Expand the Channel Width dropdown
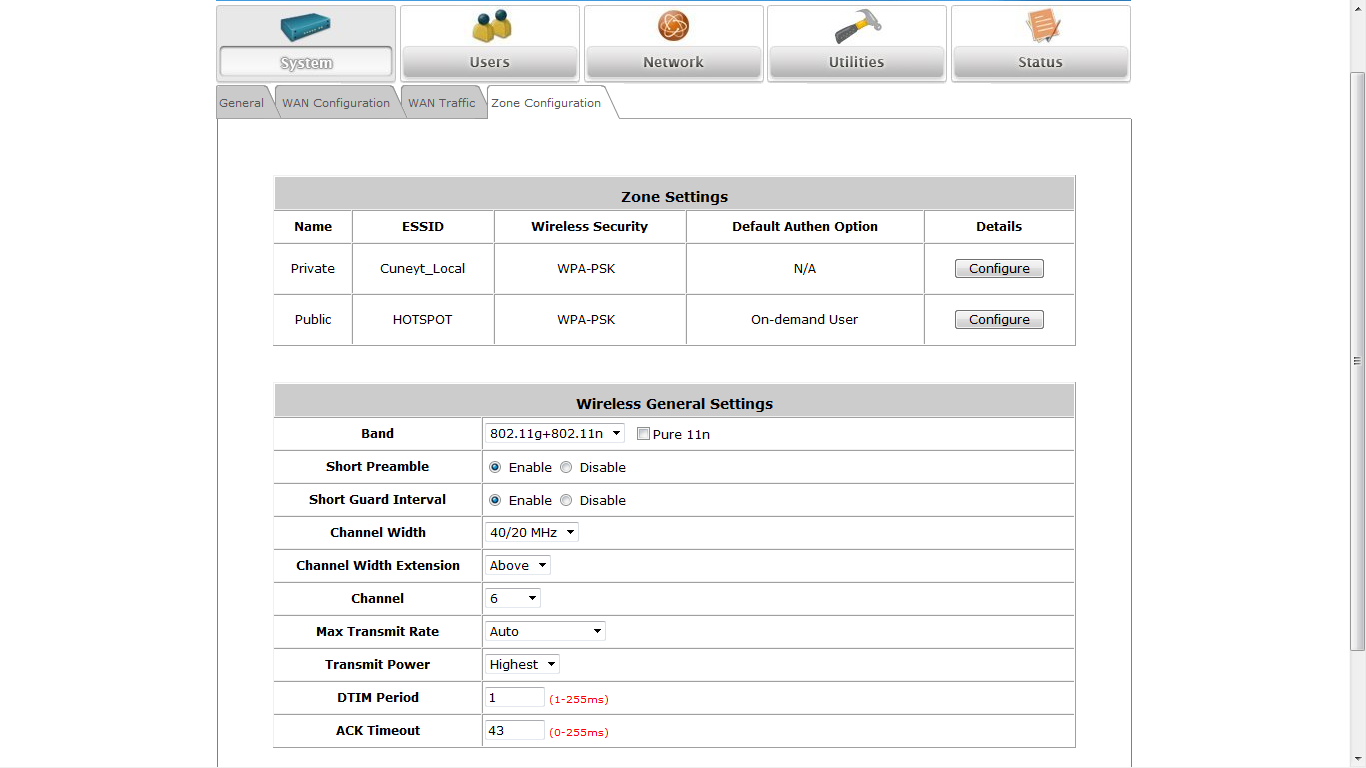 [531, 533]
